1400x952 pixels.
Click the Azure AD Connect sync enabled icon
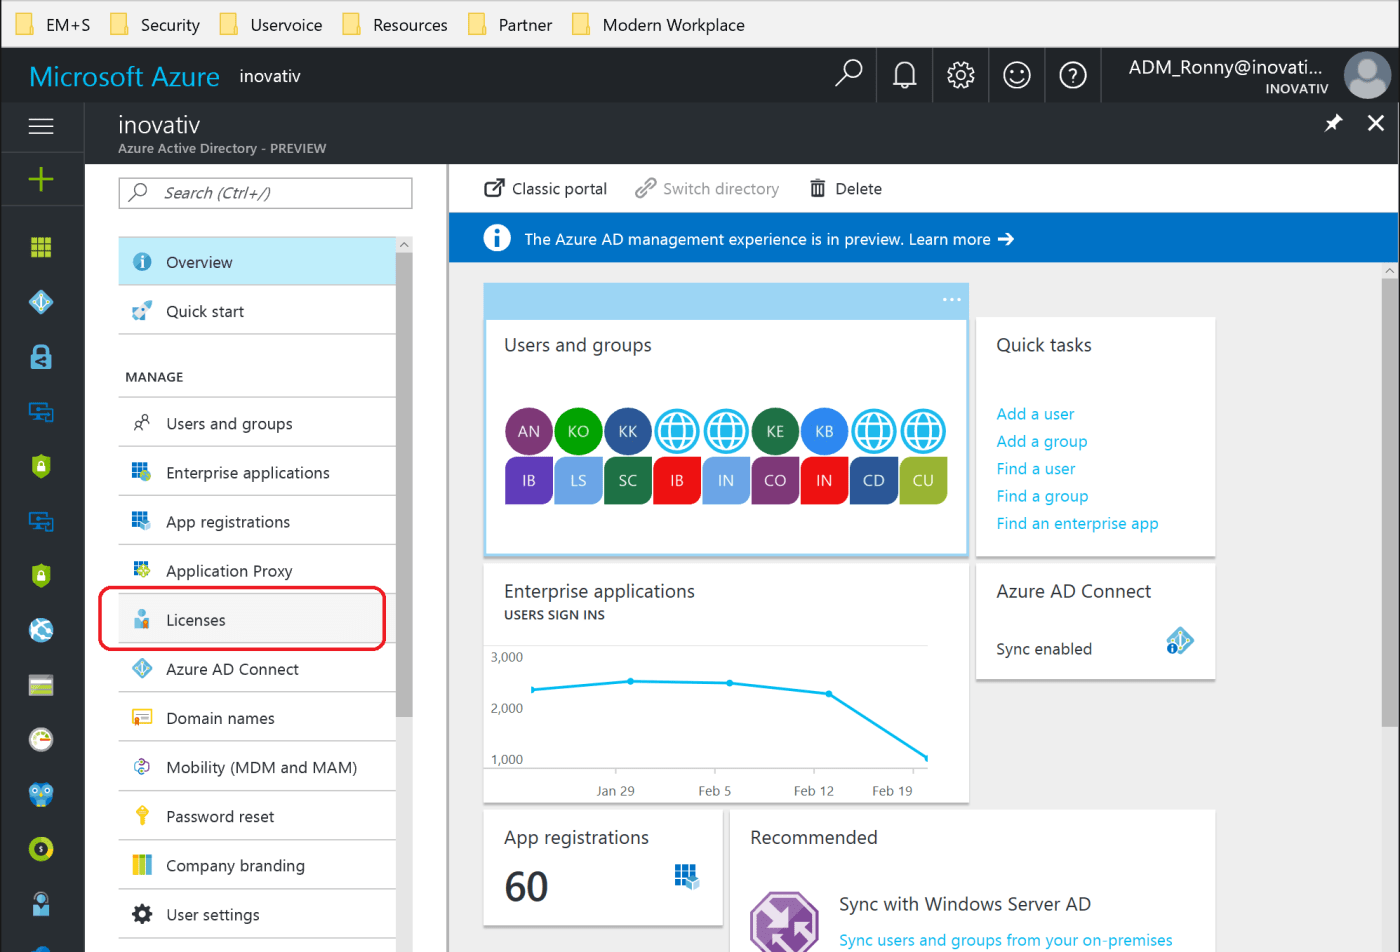pyautogui.click(x=1180, y=641)
